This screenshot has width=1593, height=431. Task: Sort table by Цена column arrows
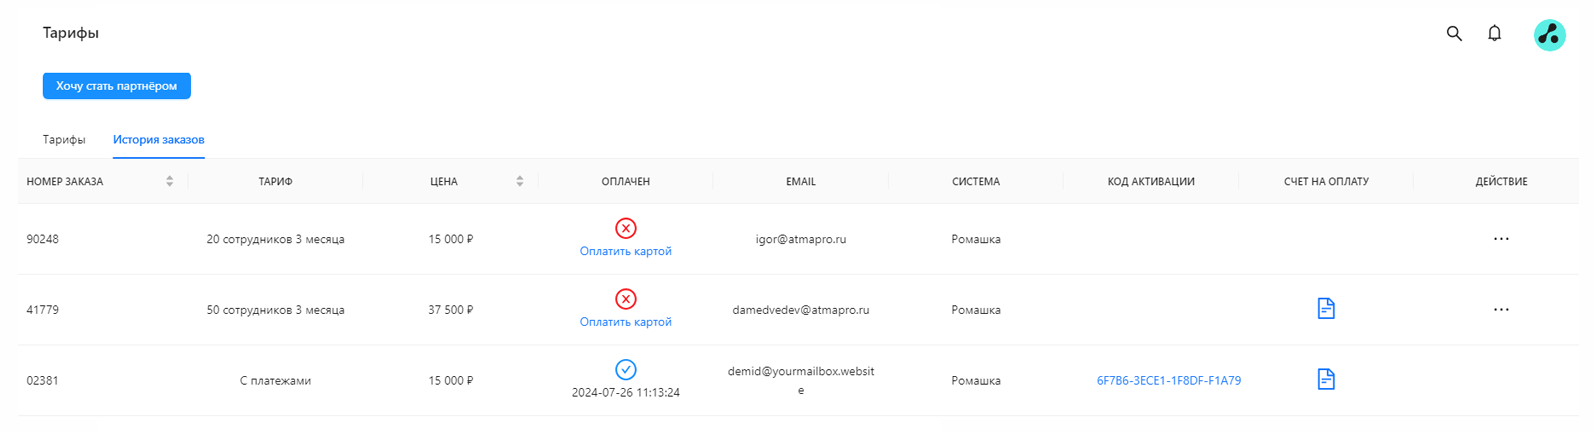point(520,182)
